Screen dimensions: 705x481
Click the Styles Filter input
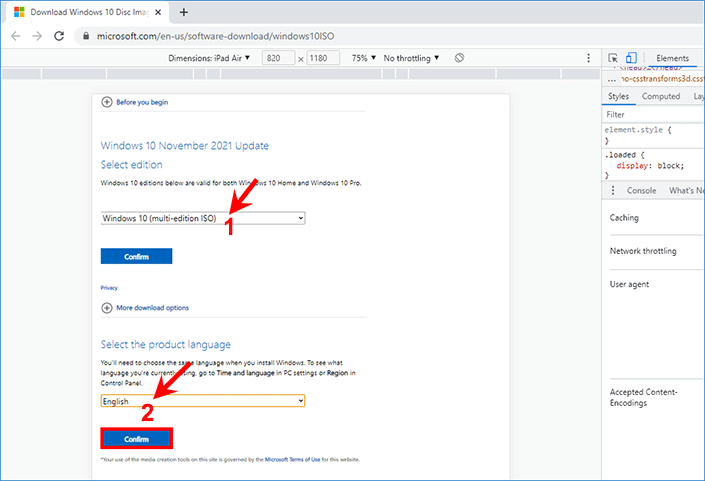654,115
